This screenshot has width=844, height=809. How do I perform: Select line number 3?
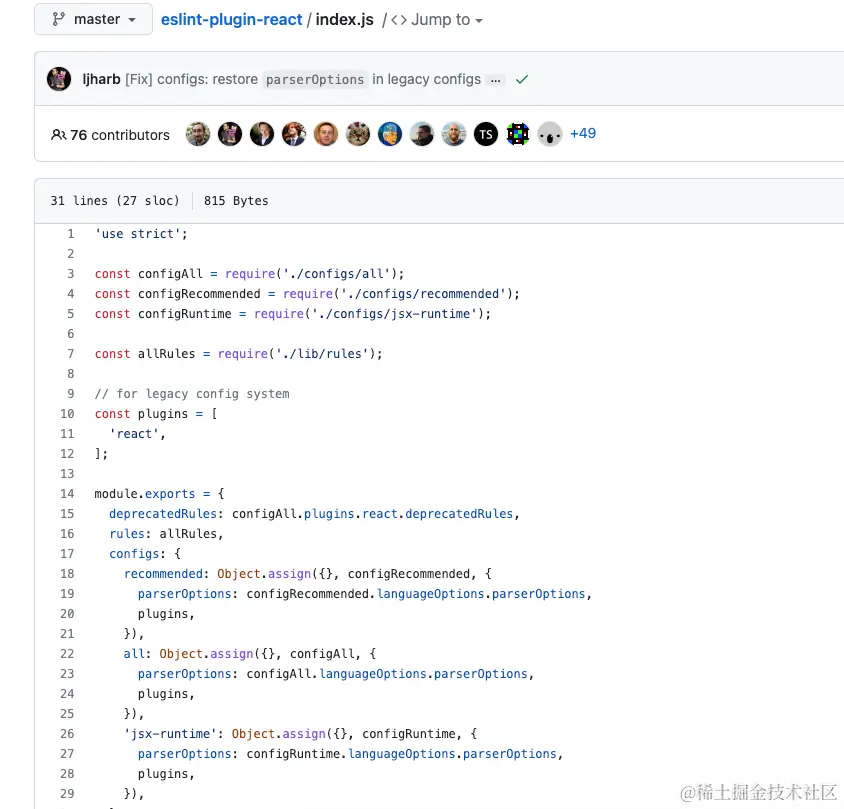(x=71, y=274)
